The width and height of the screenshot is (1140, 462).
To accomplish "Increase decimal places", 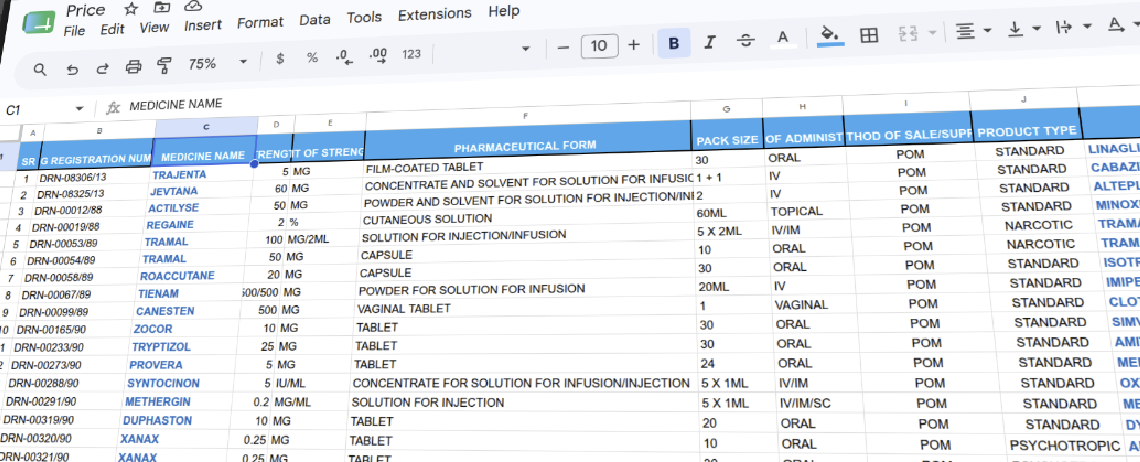I will [x=378, y=55].
